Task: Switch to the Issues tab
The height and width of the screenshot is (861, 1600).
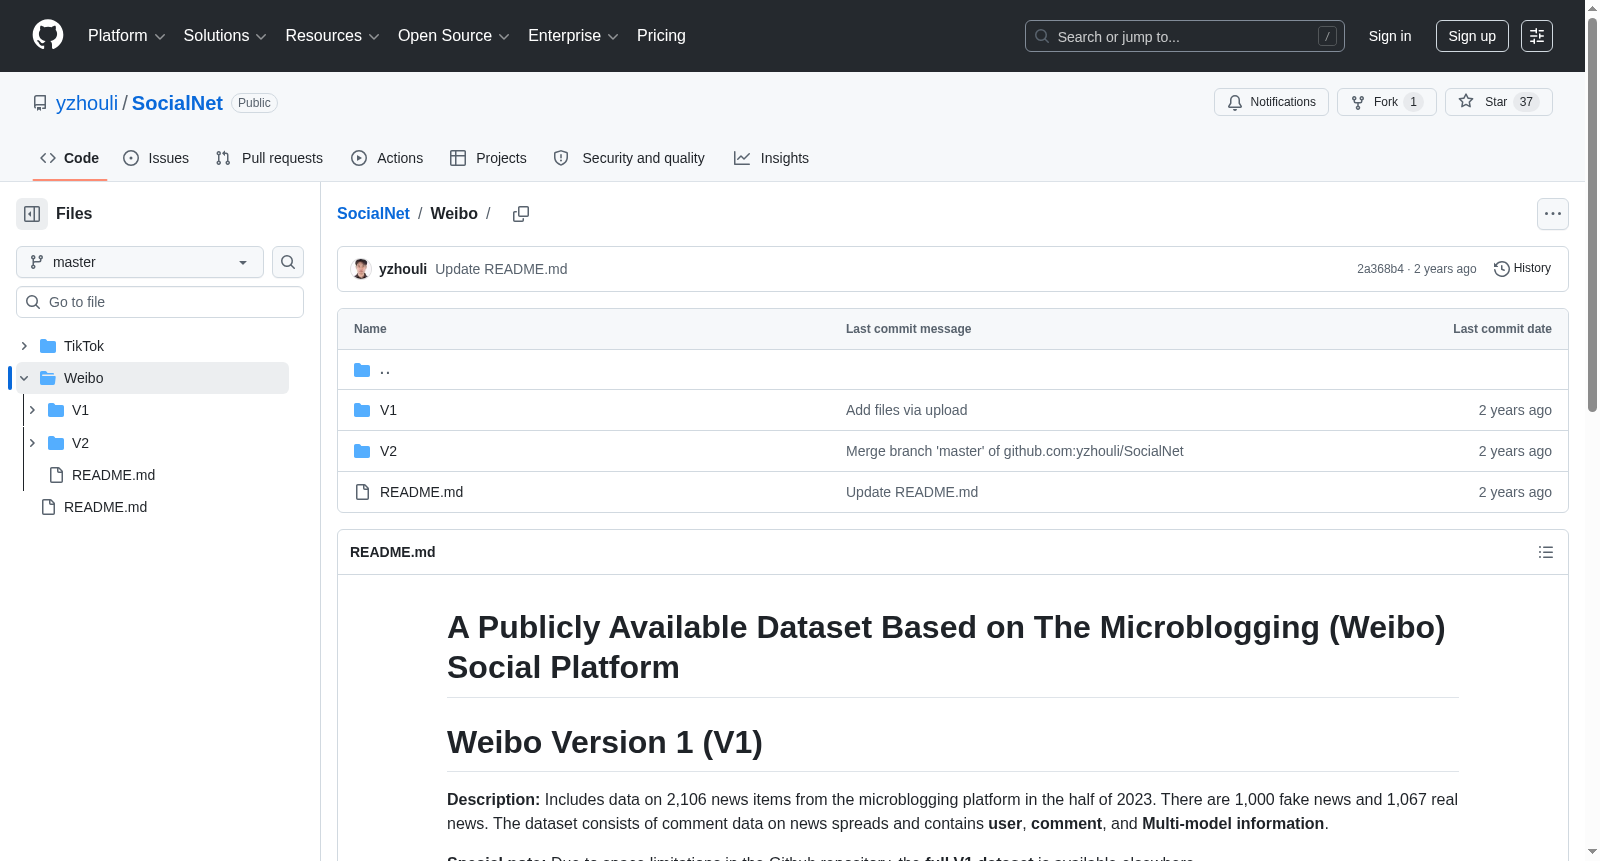Action: 156,158
